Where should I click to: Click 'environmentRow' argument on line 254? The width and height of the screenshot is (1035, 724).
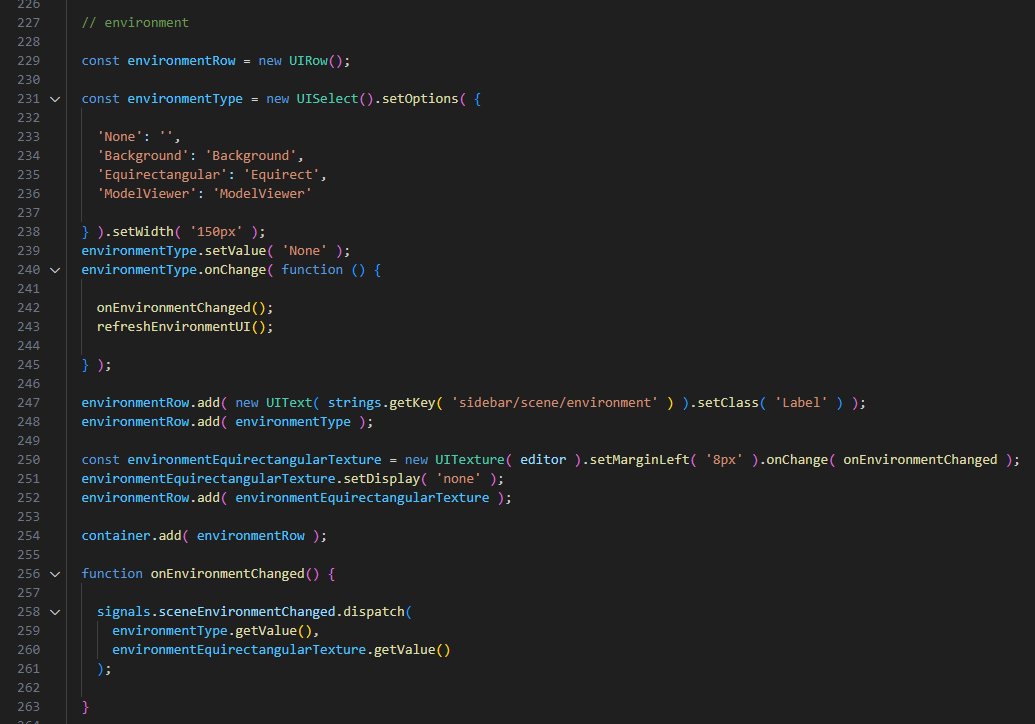[x=250, y=536]
